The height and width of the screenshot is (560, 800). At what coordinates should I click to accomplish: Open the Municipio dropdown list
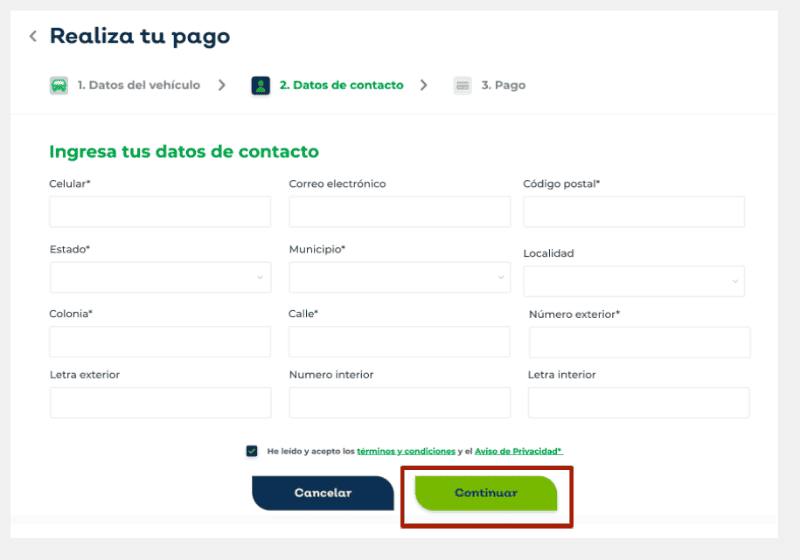tap(399, 277)
